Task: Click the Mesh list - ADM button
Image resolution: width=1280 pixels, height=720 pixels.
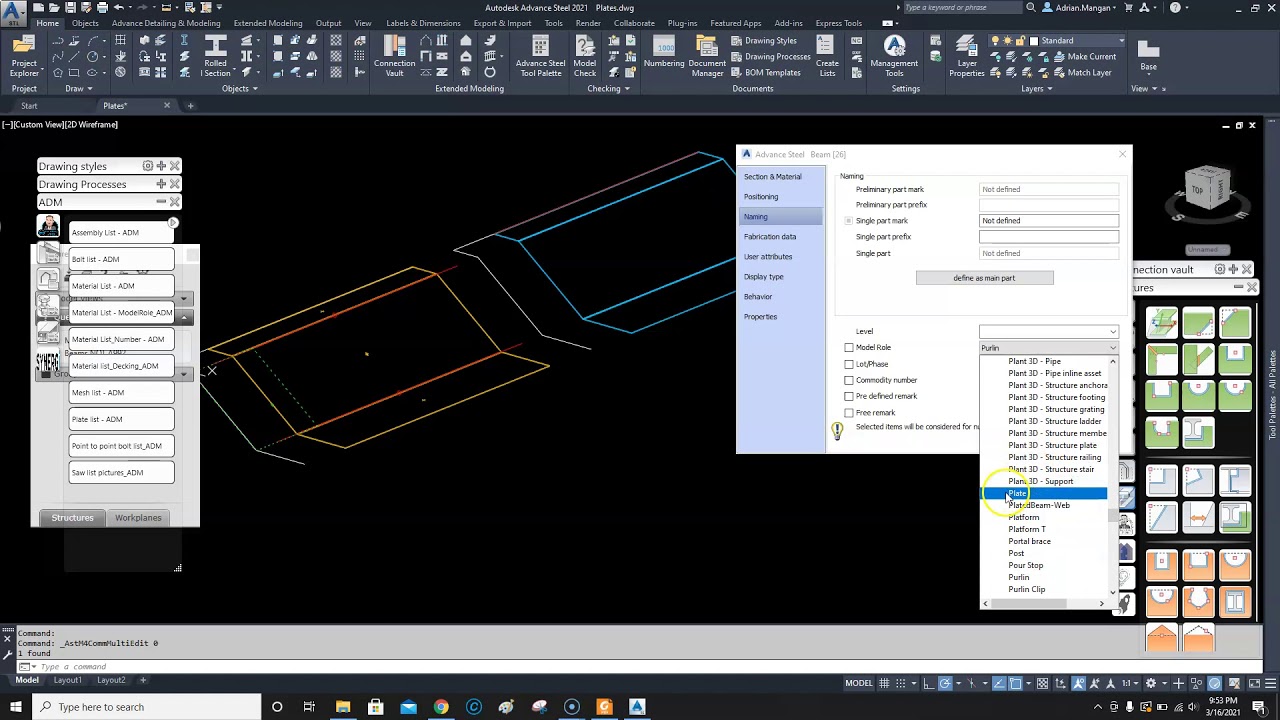Action: coord(121,393)
